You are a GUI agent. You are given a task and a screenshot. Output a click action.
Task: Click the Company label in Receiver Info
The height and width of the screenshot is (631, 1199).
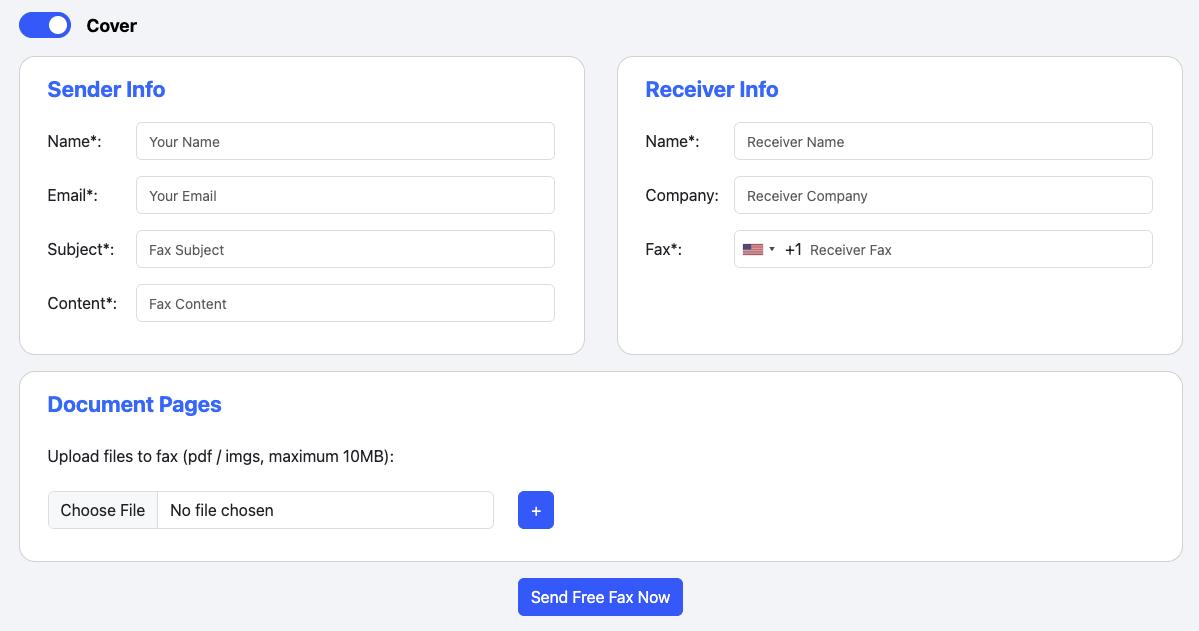coord(681,196)
